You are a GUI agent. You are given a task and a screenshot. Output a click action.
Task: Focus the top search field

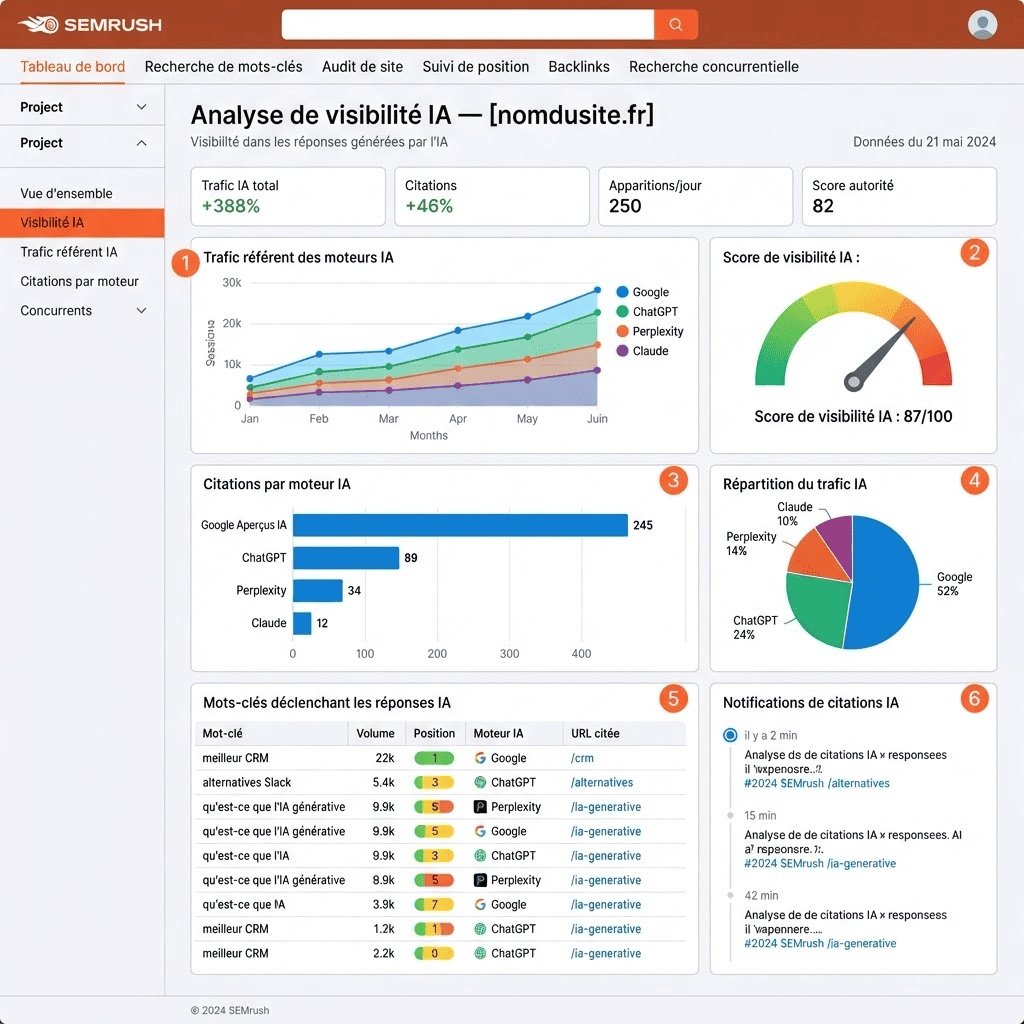point(468,25)
